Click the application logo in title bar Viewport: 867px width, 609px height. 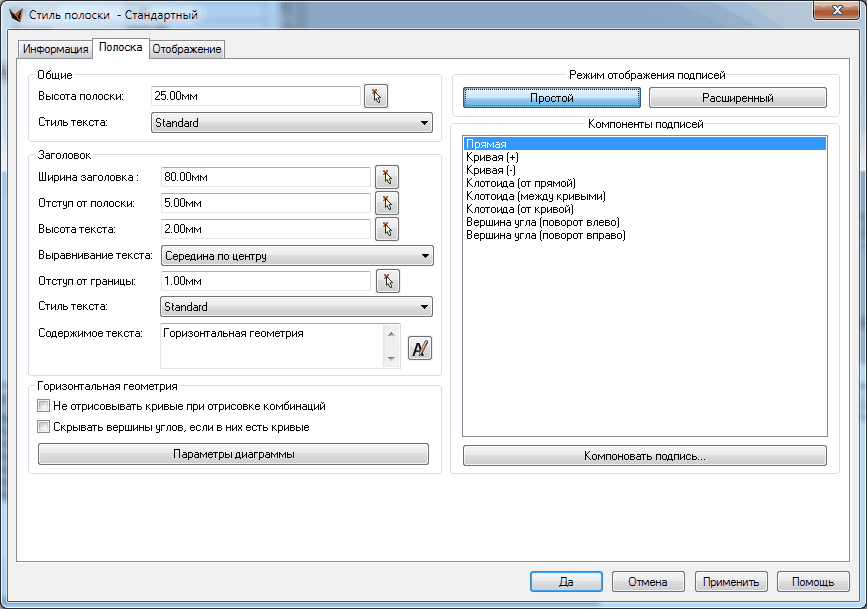15,15
